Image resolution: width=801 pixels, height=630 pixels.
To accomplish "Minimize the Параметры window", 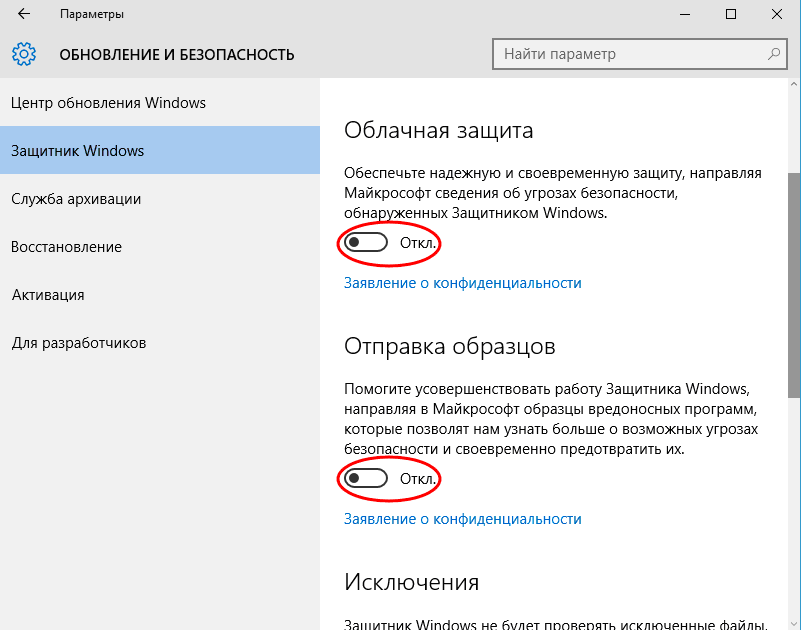I will [684, 14].
